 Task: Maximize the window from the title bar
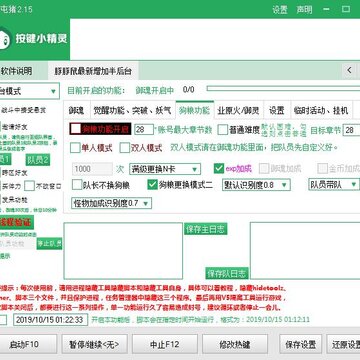pyautogui.click(x=346, y=9)
